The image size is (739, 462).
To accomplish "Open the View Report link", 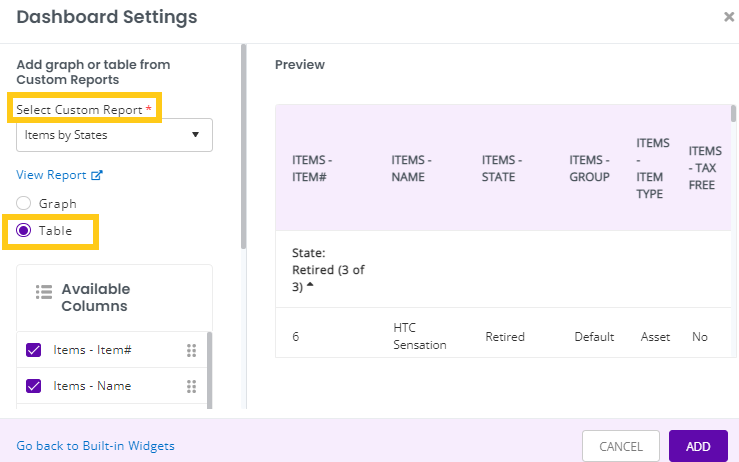I will [x=51, y=175].
